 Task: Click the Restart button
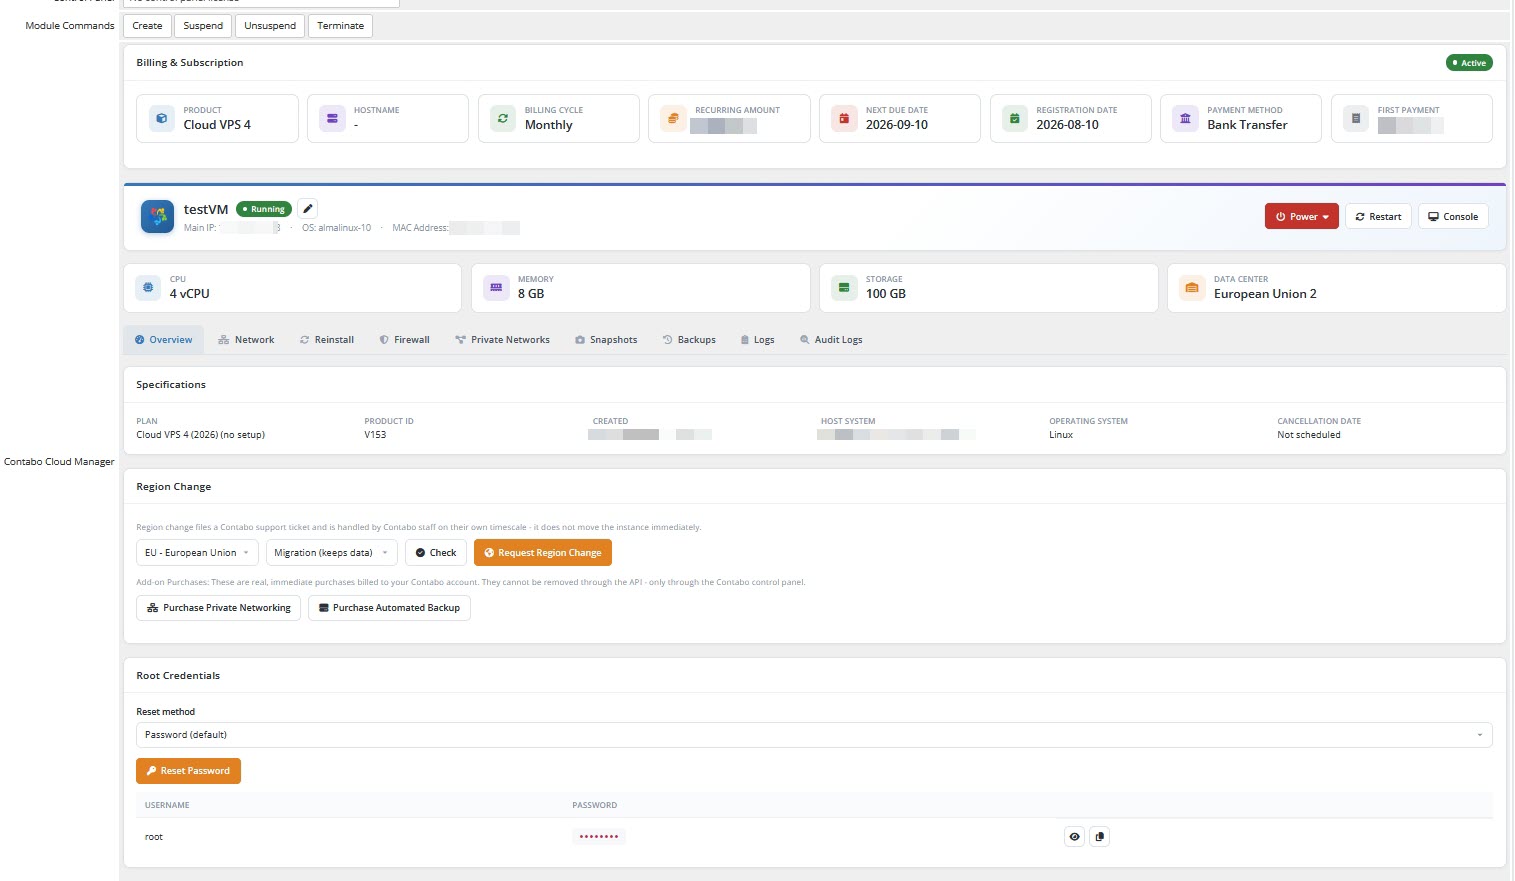pyautogui.click(x=1378, y=216)
